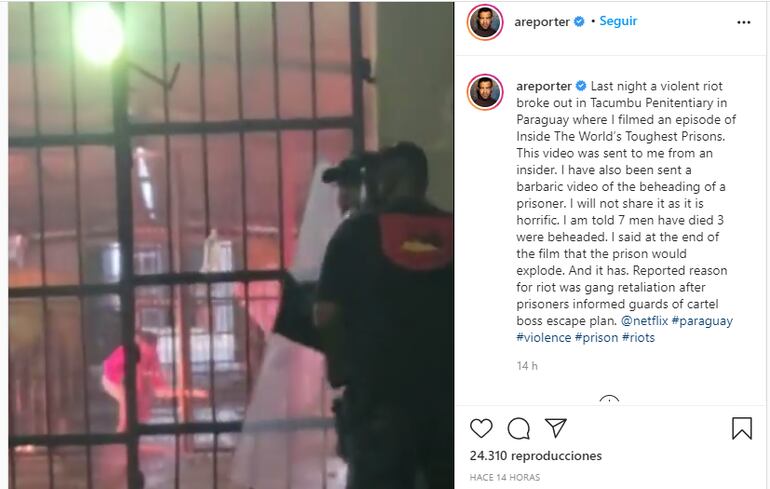Save post with bookmark icon
770x489 pixels.
coord(742,428)
